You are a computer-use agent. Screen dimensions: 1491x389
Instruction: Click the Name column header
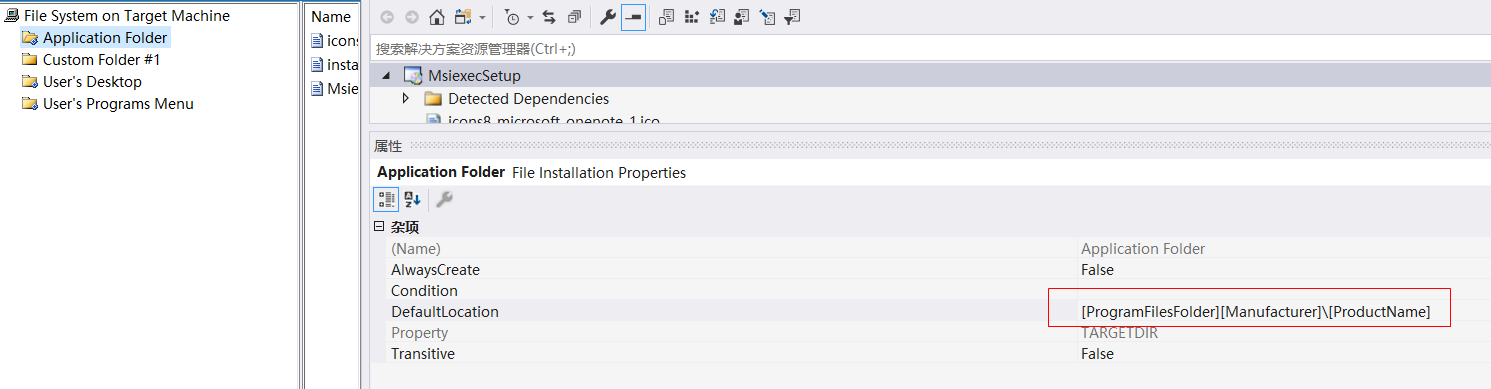point(331,16)
